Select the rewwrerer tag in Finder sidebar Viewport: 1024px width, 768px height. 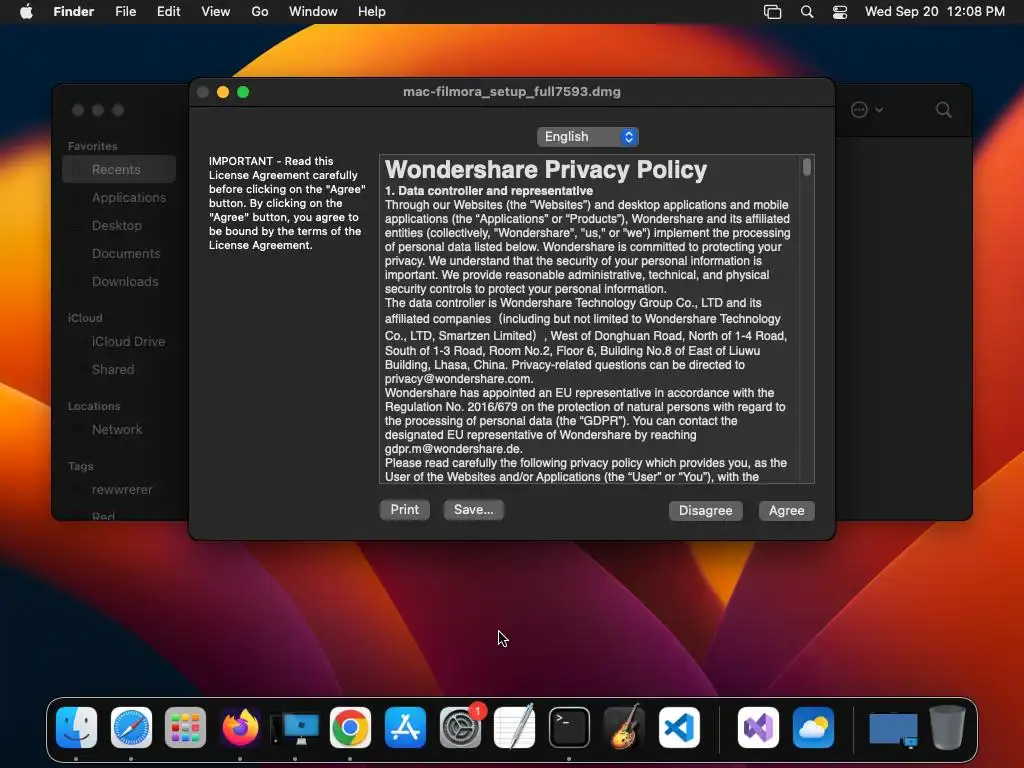click(x=119, y=490)
